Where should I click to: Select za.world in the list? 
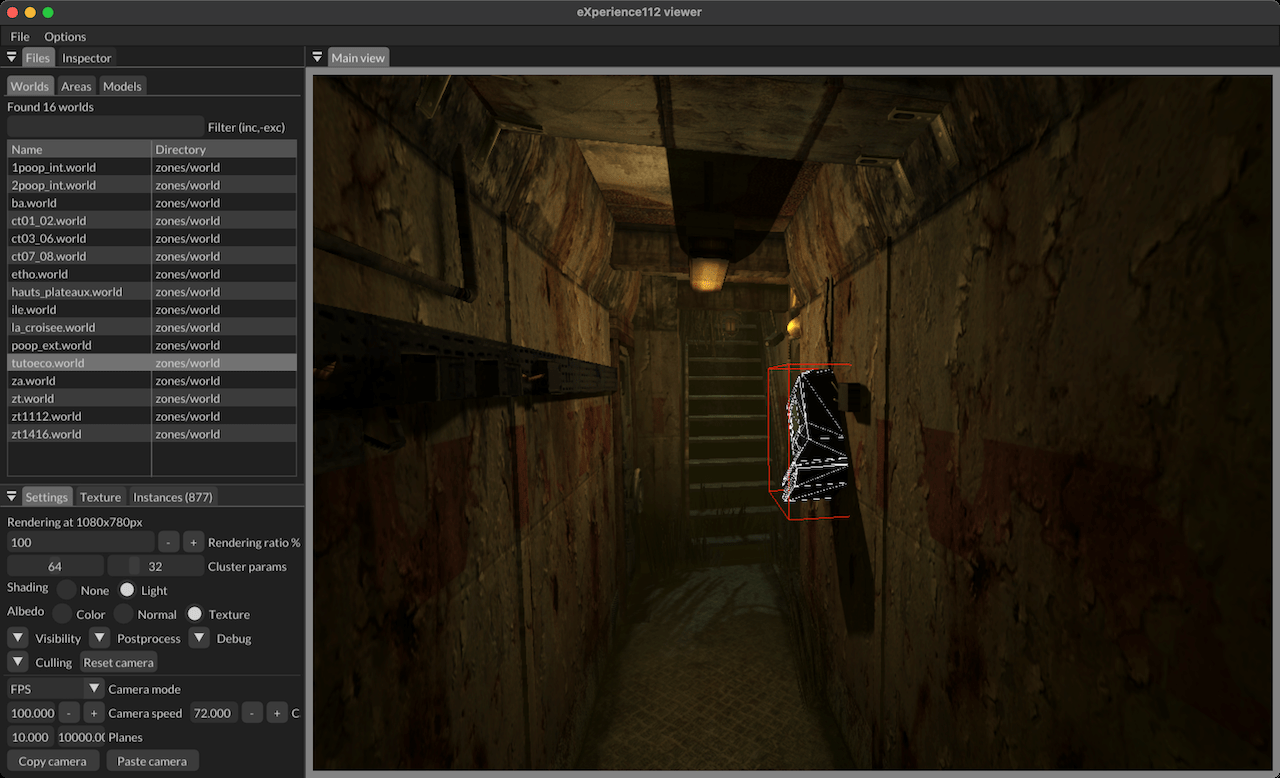point(152,381)
